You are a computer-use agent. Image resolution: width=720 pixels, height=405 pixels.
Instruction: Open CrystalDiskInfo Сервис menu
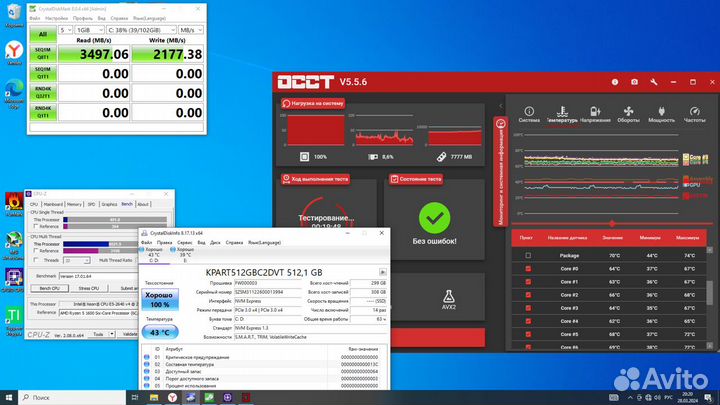(185, 242)
